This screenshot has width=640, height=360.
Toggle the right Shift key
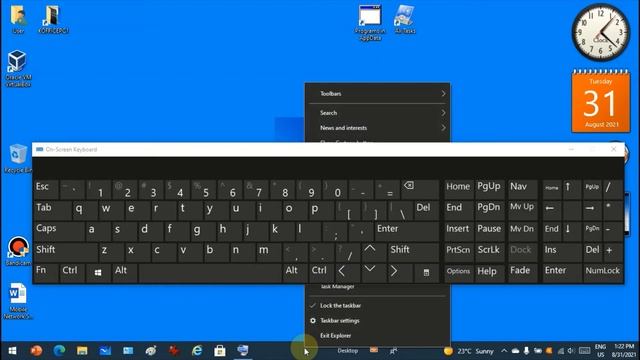point(413,251)
